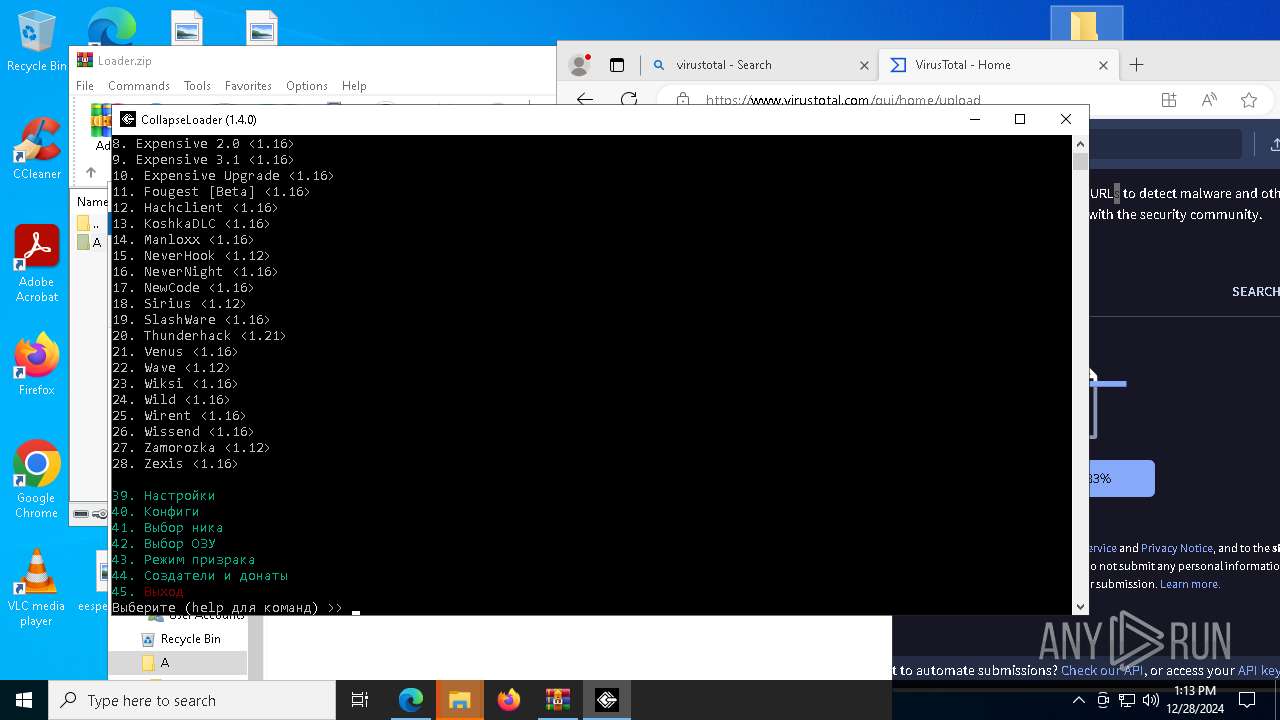
Task: Open VLC media player desktop shortcut
Action: tap(36, 588)
